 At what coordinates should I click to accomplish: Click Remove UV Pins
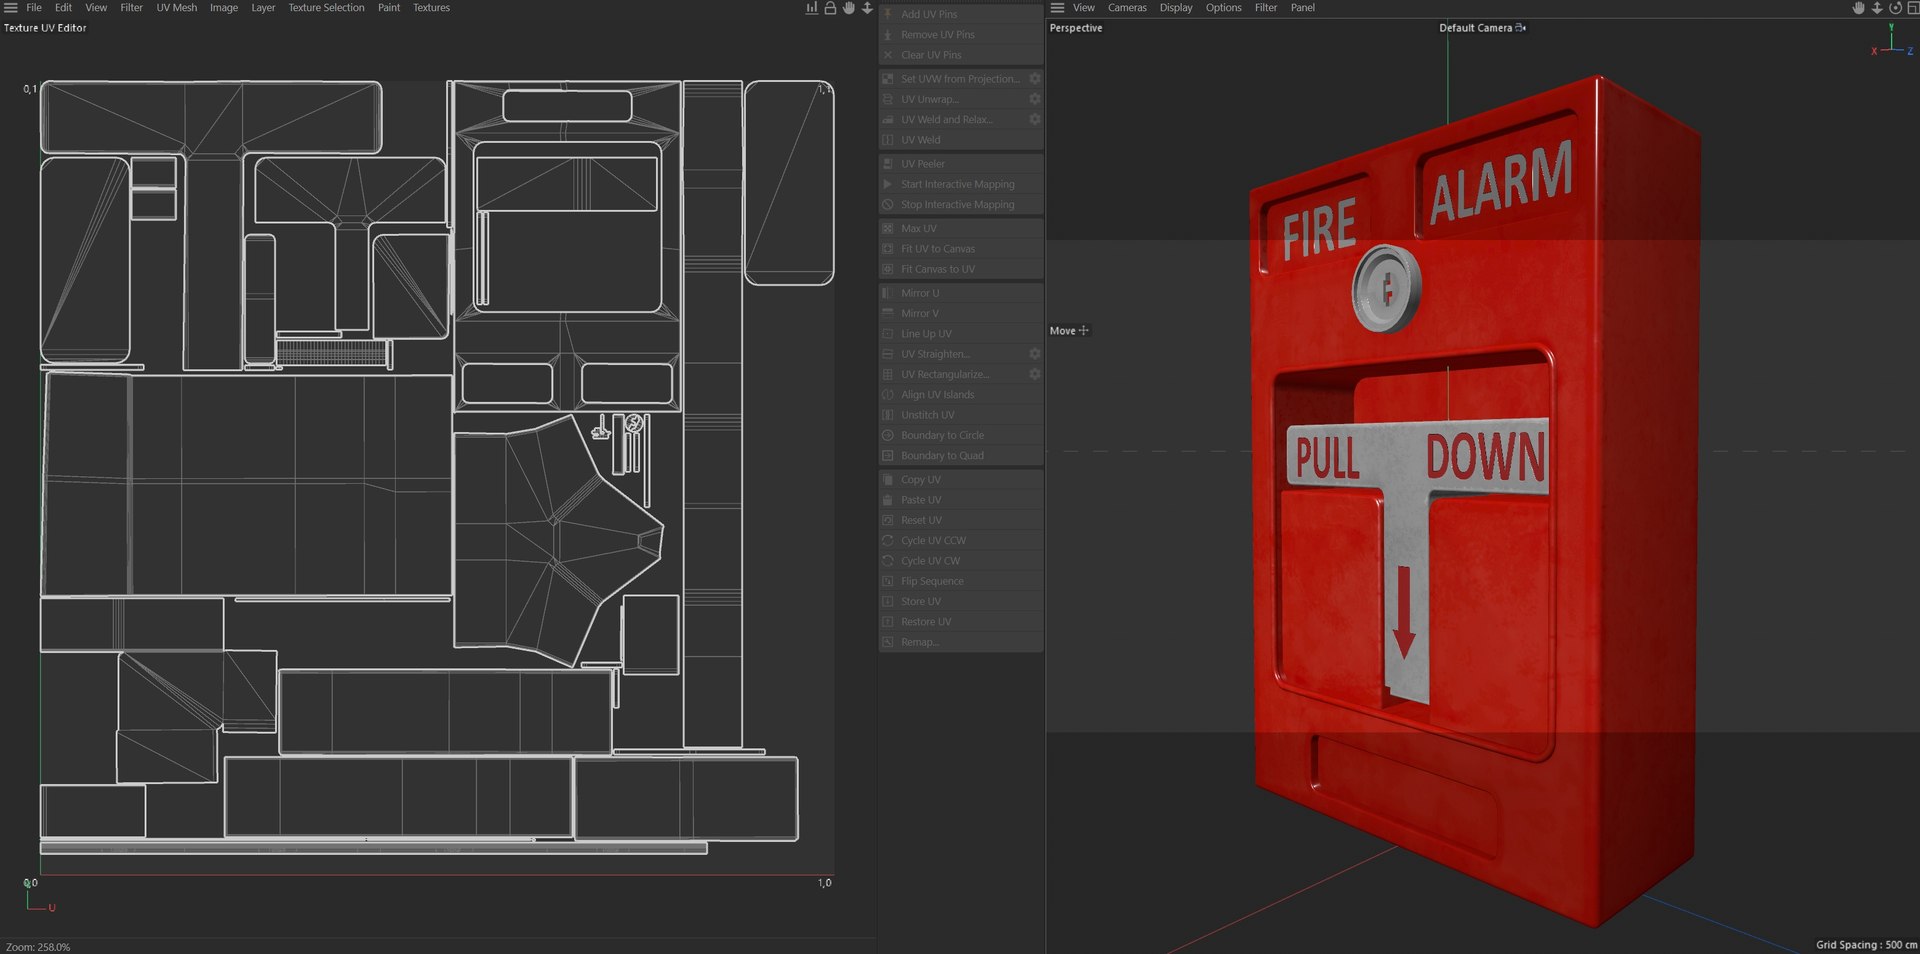tap(961, 34)
